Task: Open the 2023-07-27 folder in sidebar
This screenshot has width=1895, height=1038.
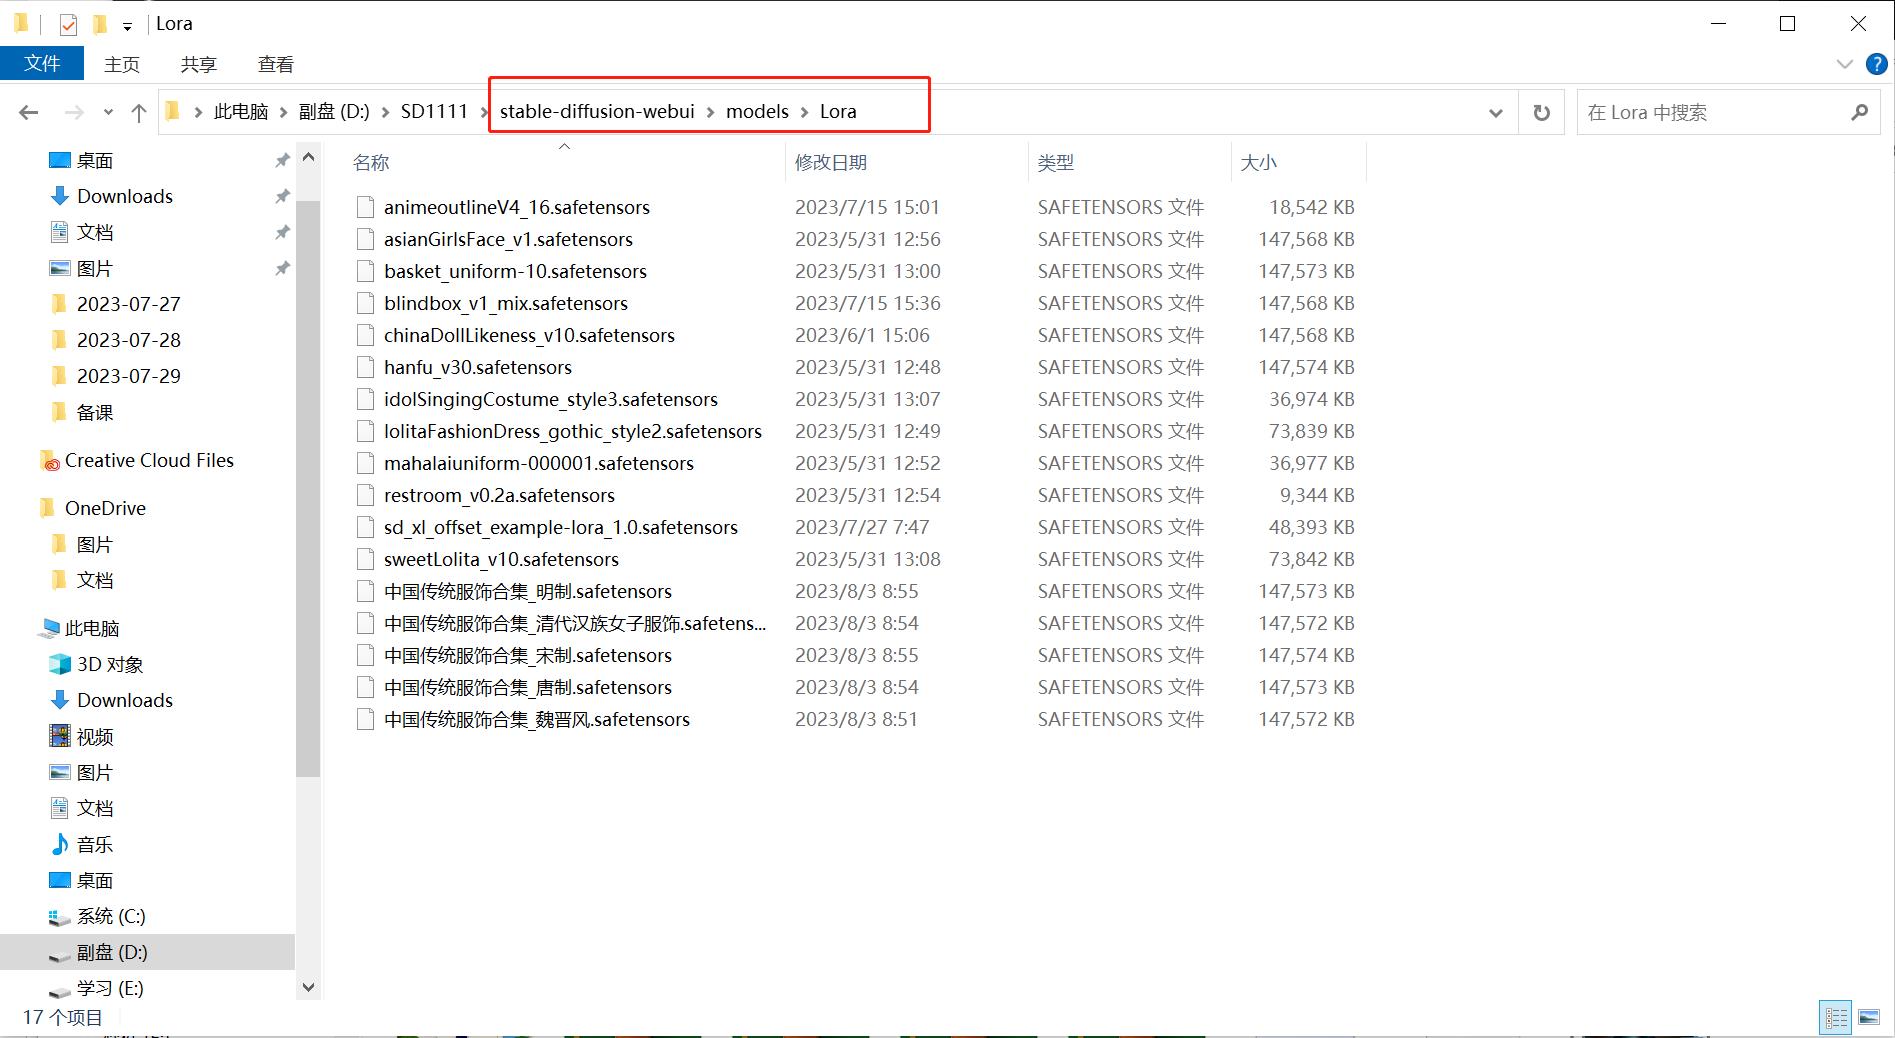Action: (x=129, y=304)
